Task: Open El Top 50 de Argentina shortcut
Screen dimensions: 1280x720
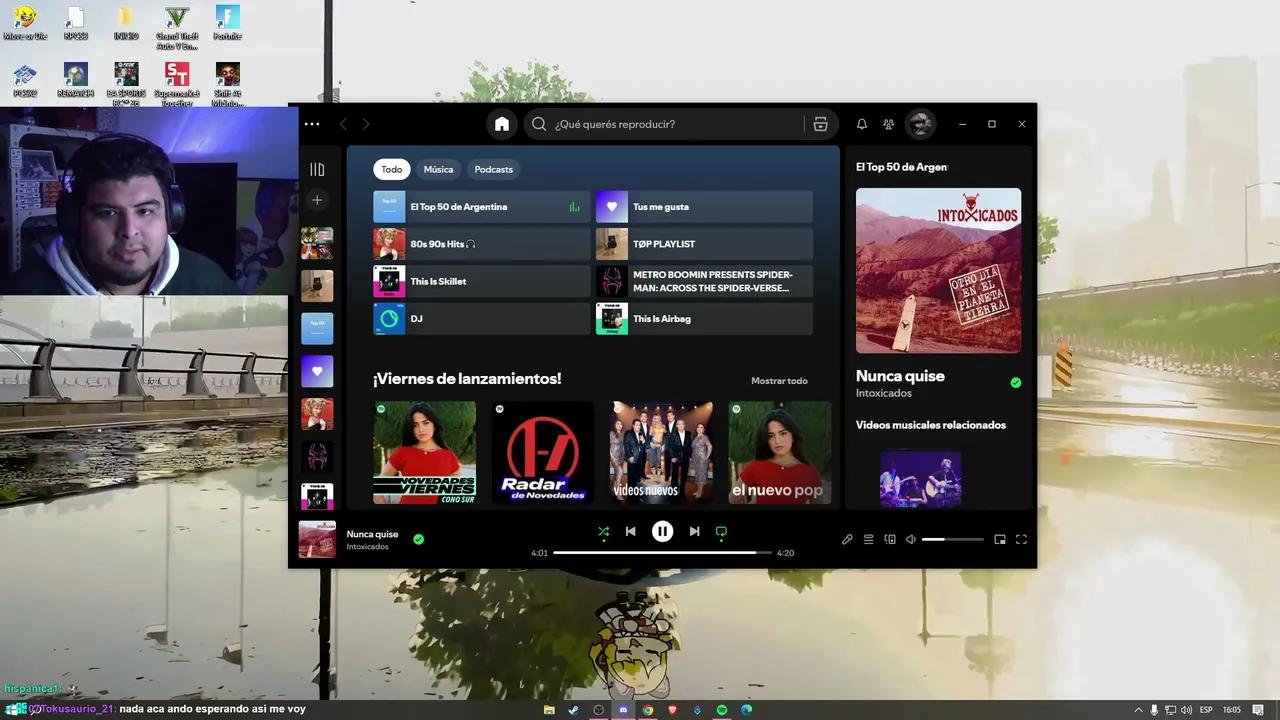Action: (x=482, y=207)
